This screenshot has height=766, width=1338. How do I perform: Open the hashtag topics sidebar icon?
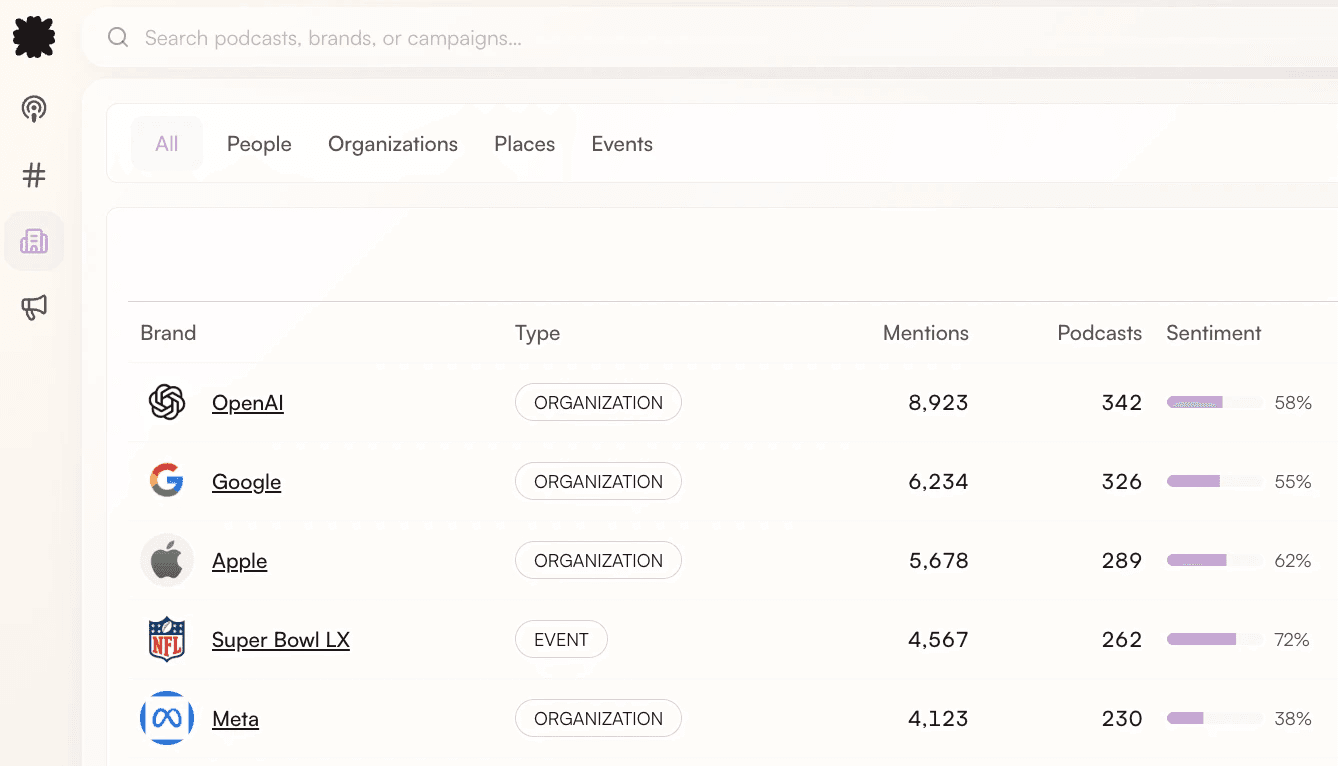click(34, 176)
